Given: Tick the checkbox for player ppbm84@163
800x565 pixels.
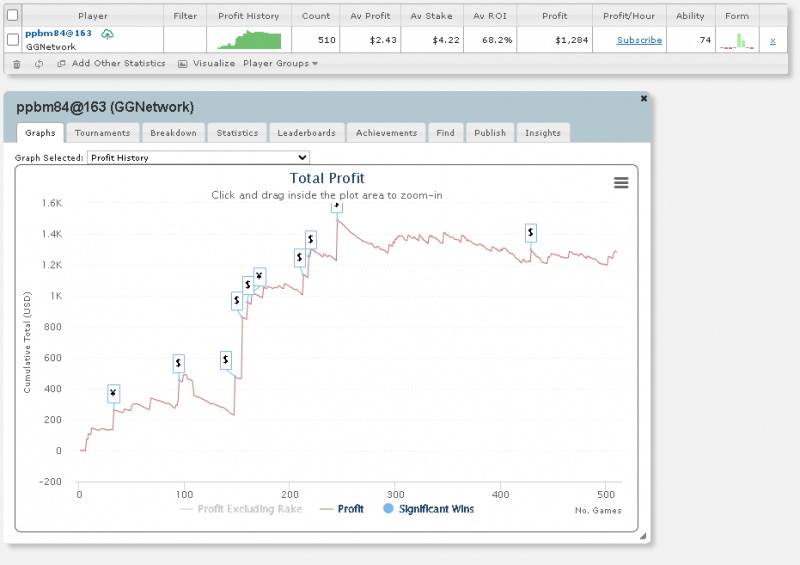Looking at the screenshot, I should point(13,40).
